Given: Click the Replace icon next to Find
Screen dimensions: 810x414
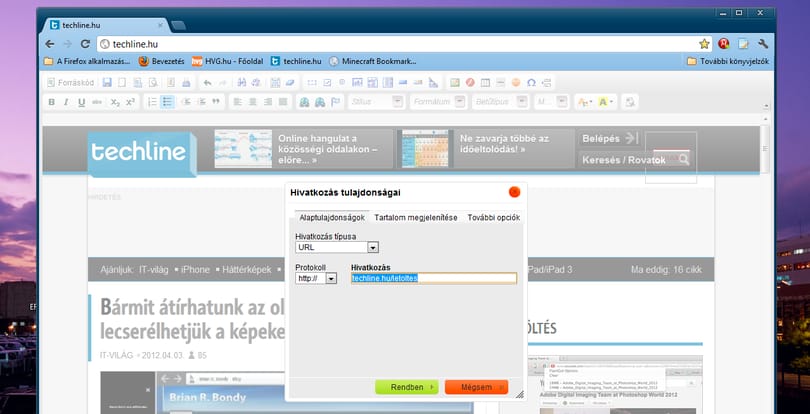Looking at the screenshot, I should pyautogui.click(x=256, y=83).
